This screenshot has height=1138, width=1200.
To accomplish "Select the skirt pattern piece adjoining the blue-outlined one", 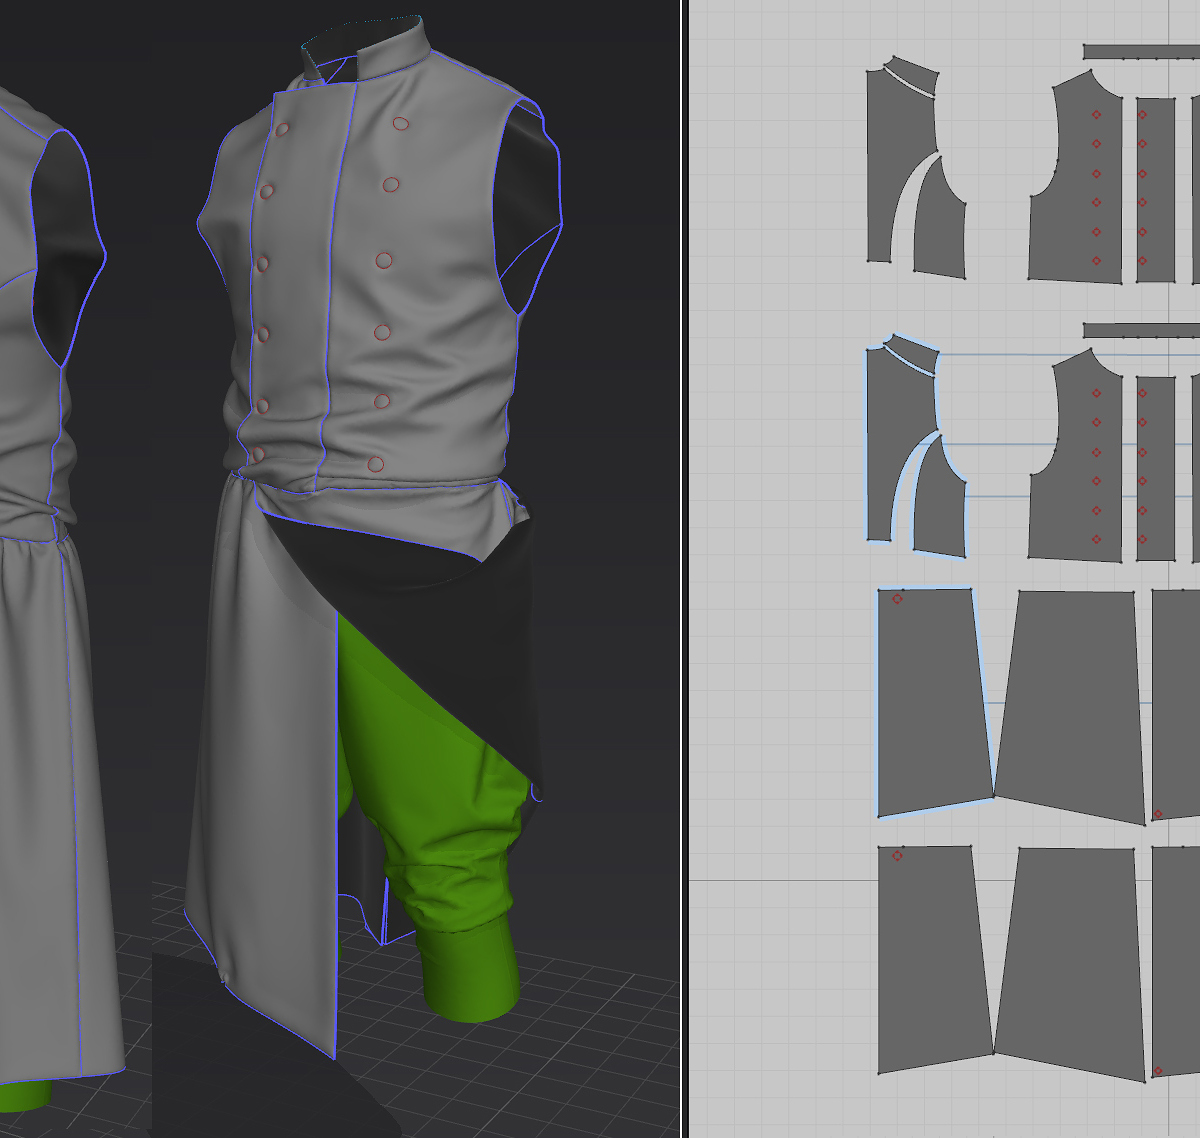I will pos(1072,705).
